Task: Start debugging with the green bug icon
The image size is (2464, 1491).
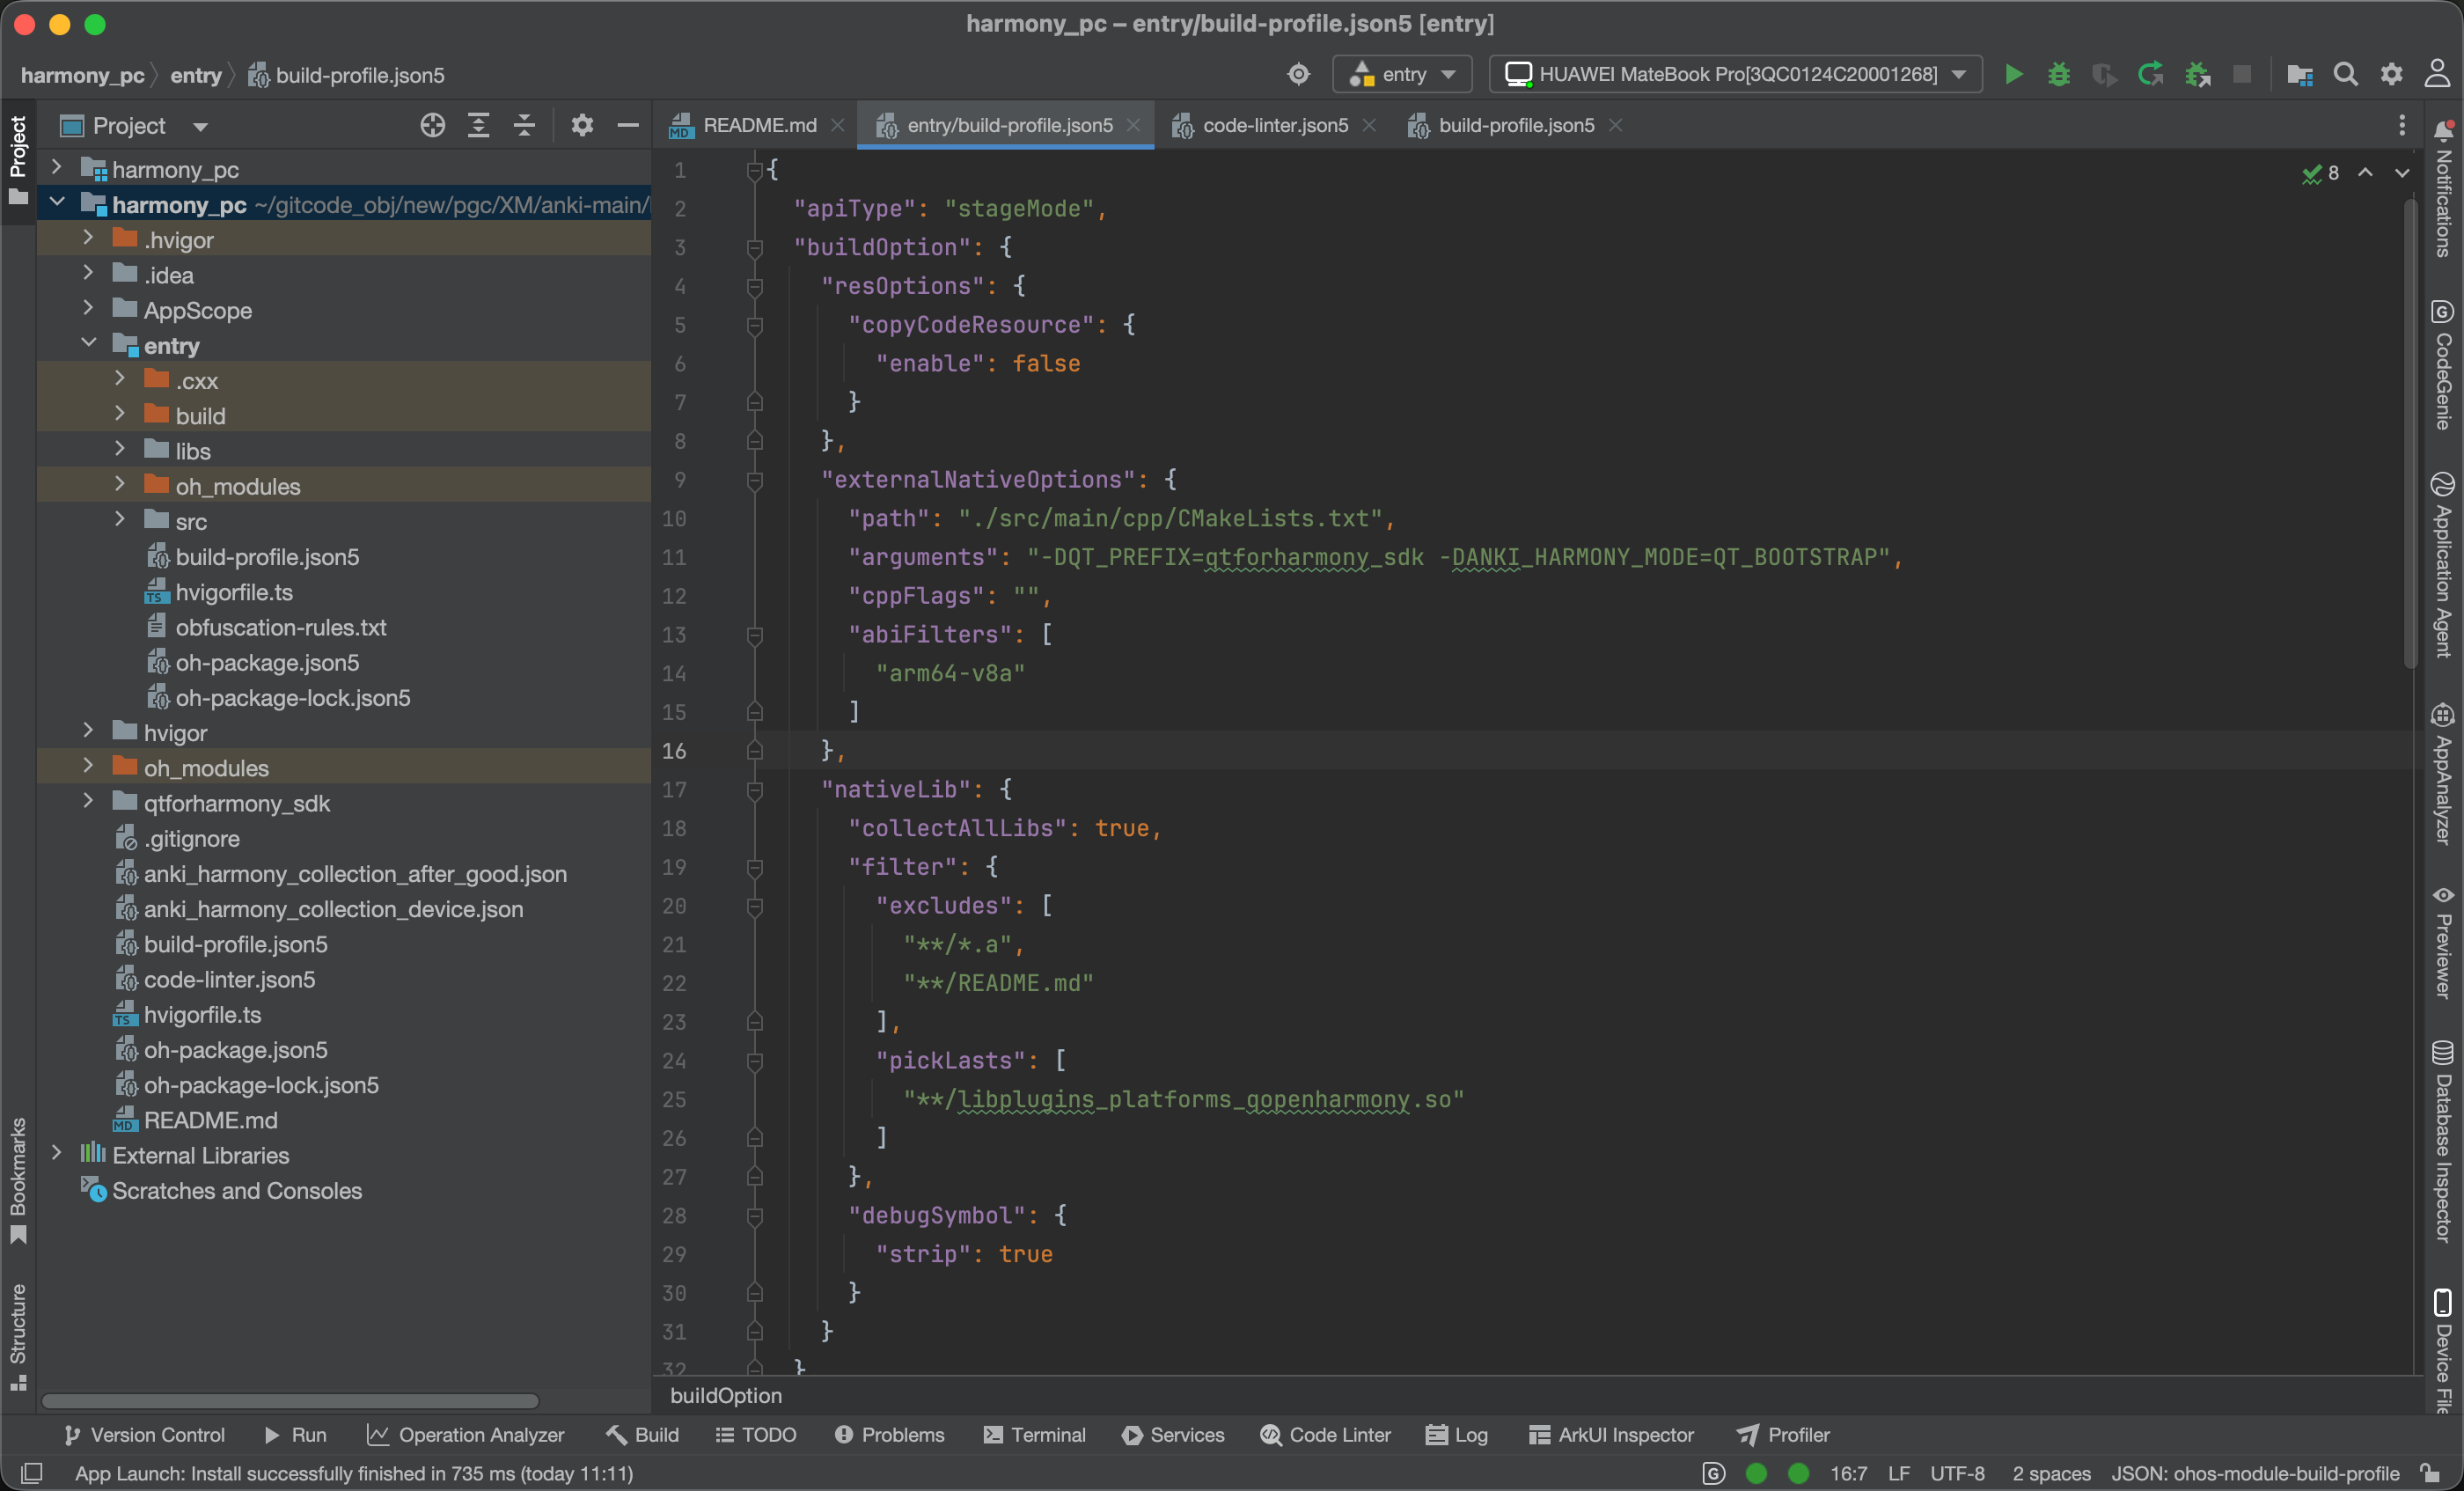Action: 2059,75
